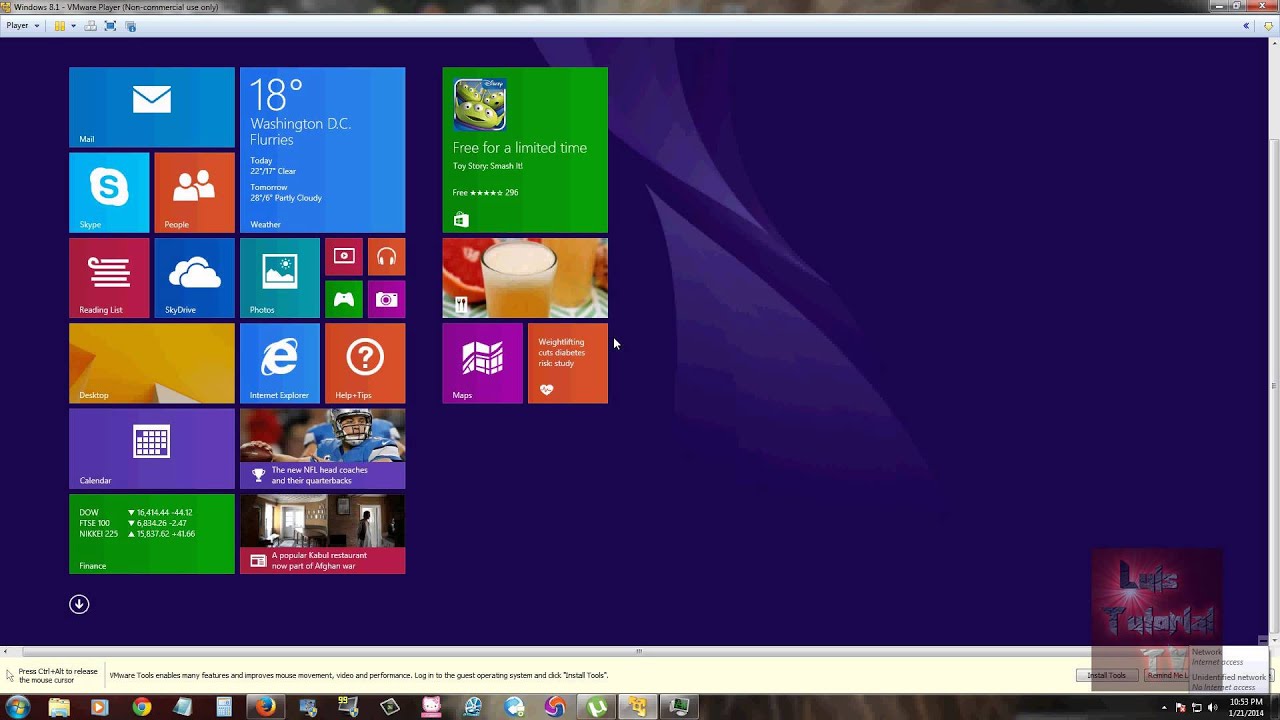Open the Finance tile showing DOW

pyautogui.click(x=152, y=534)
